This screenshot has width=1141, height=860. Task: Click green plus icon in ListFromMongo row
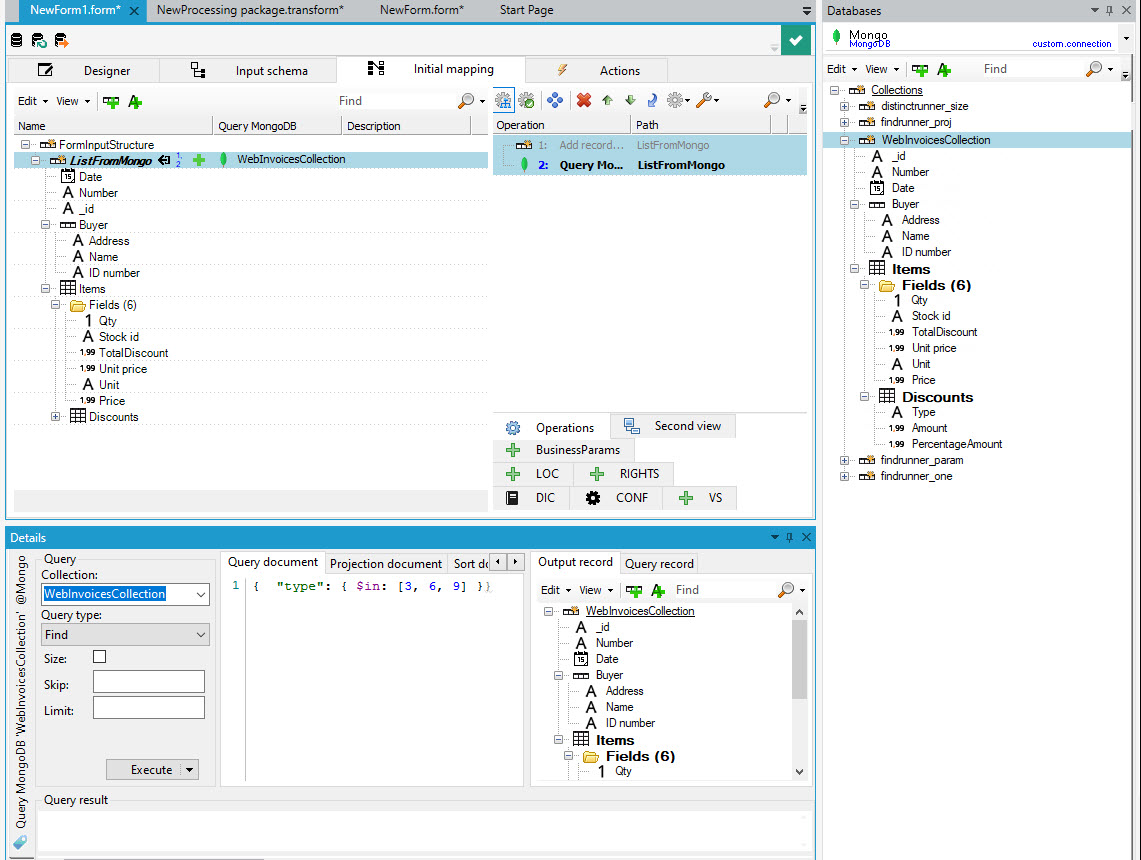click(x=199, y=160)
